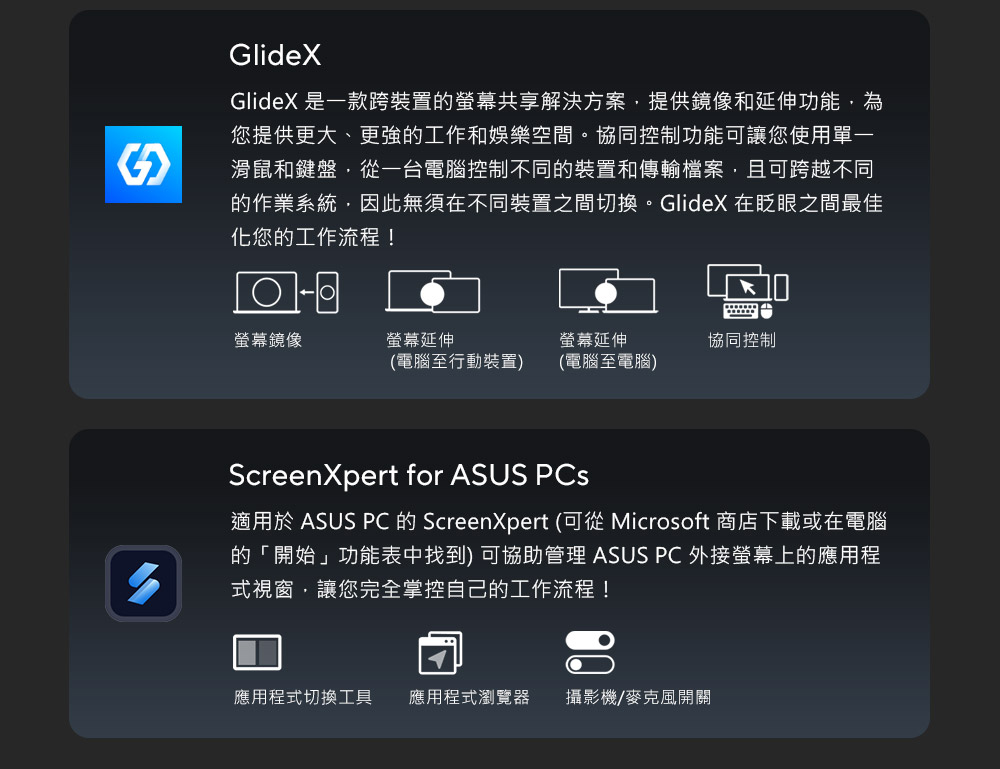Click the ScreenXpert app logo
1000x769 pixels.
pos(143,583)
